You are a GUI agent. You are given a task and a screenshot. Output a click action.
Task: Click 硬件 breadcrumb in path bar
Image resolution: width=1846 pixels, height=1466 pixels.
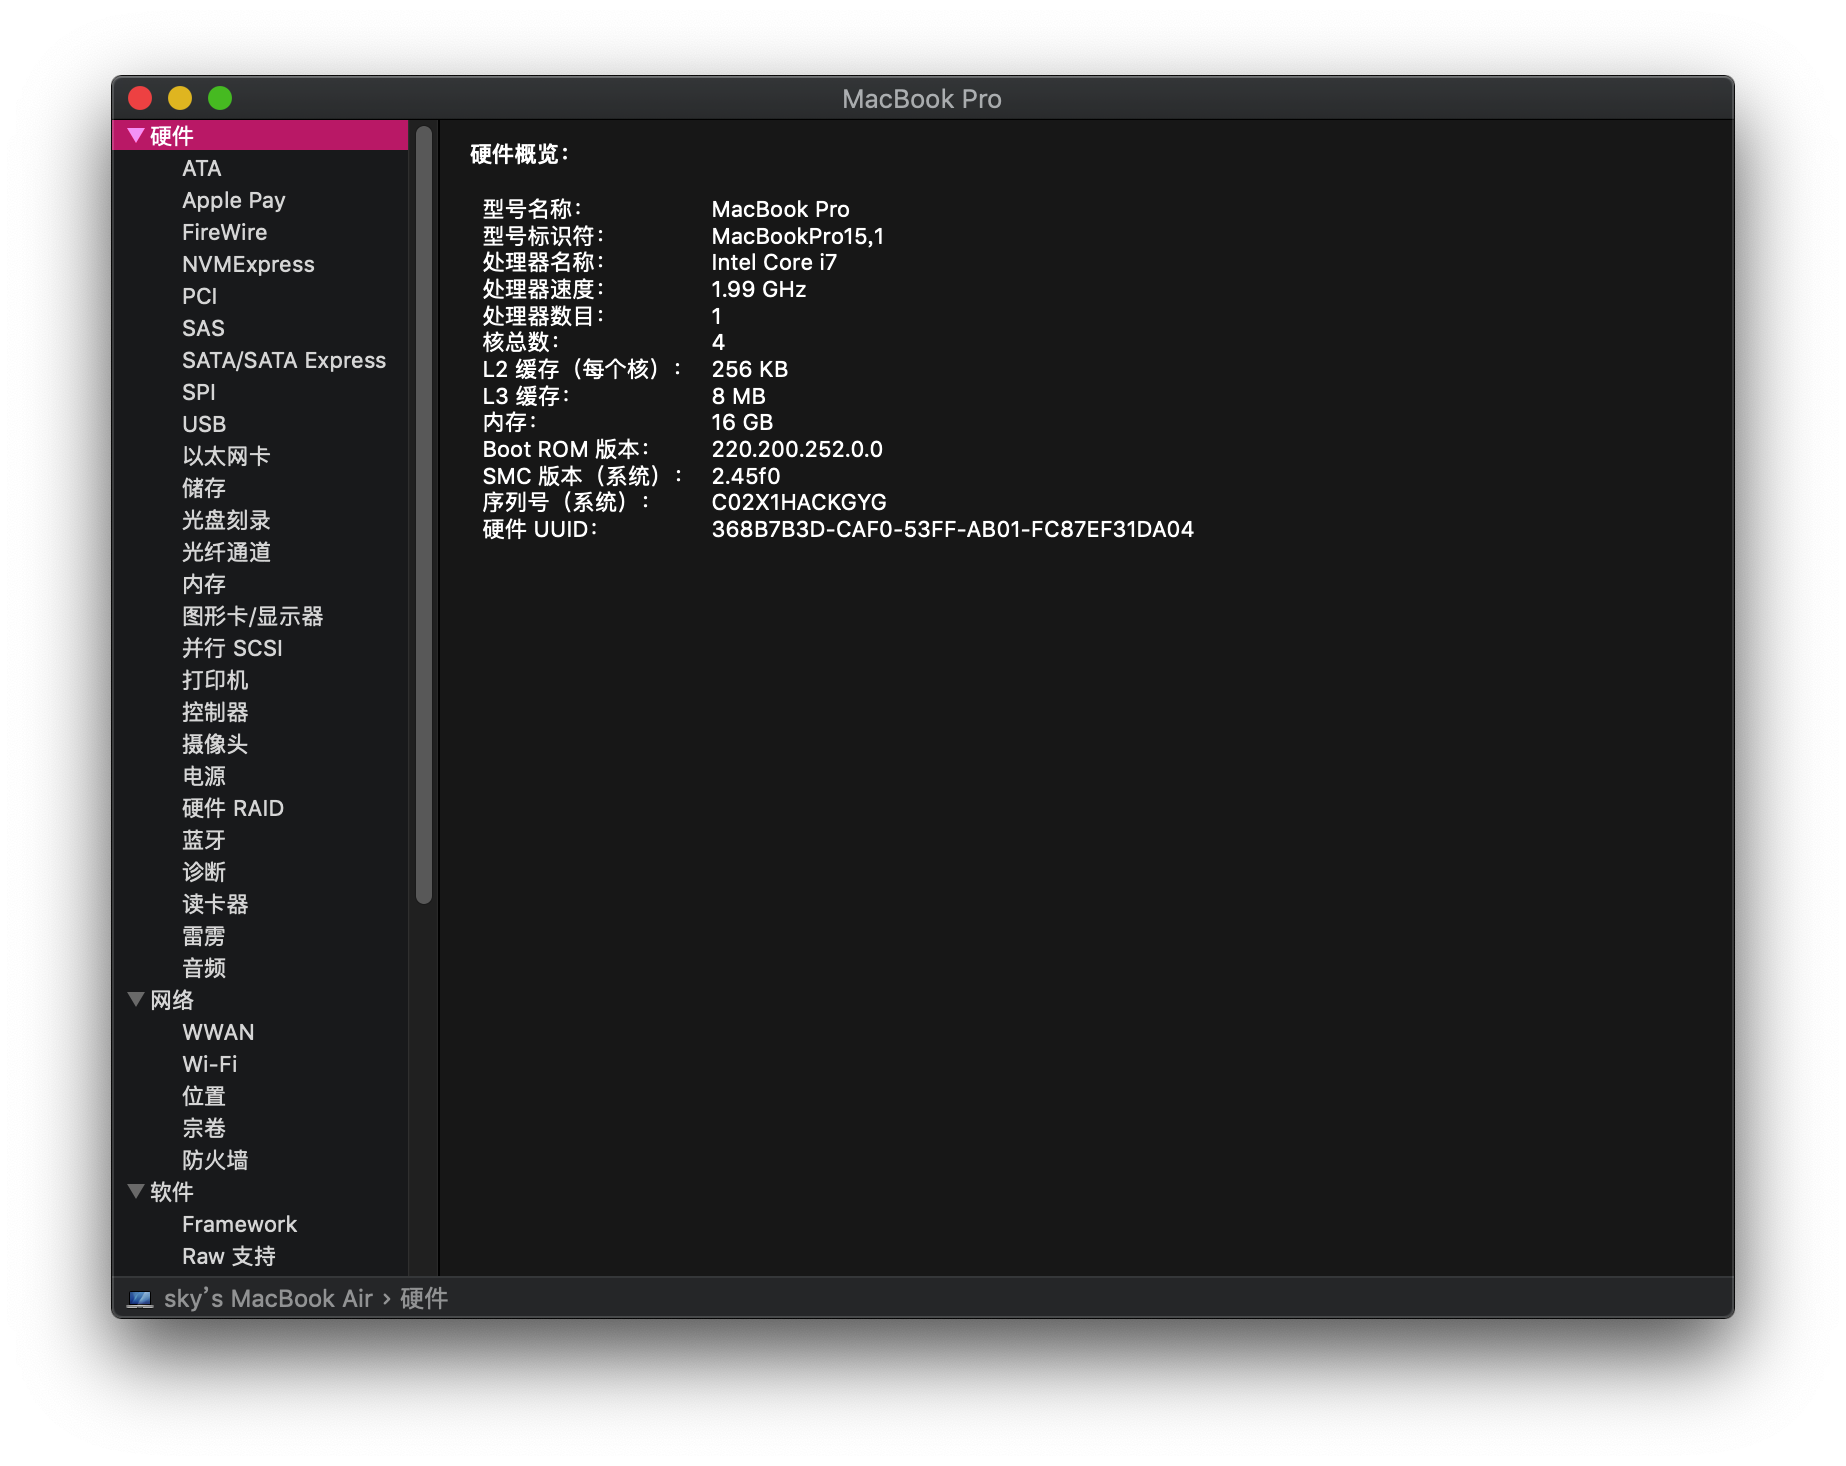click(424, 1298)
